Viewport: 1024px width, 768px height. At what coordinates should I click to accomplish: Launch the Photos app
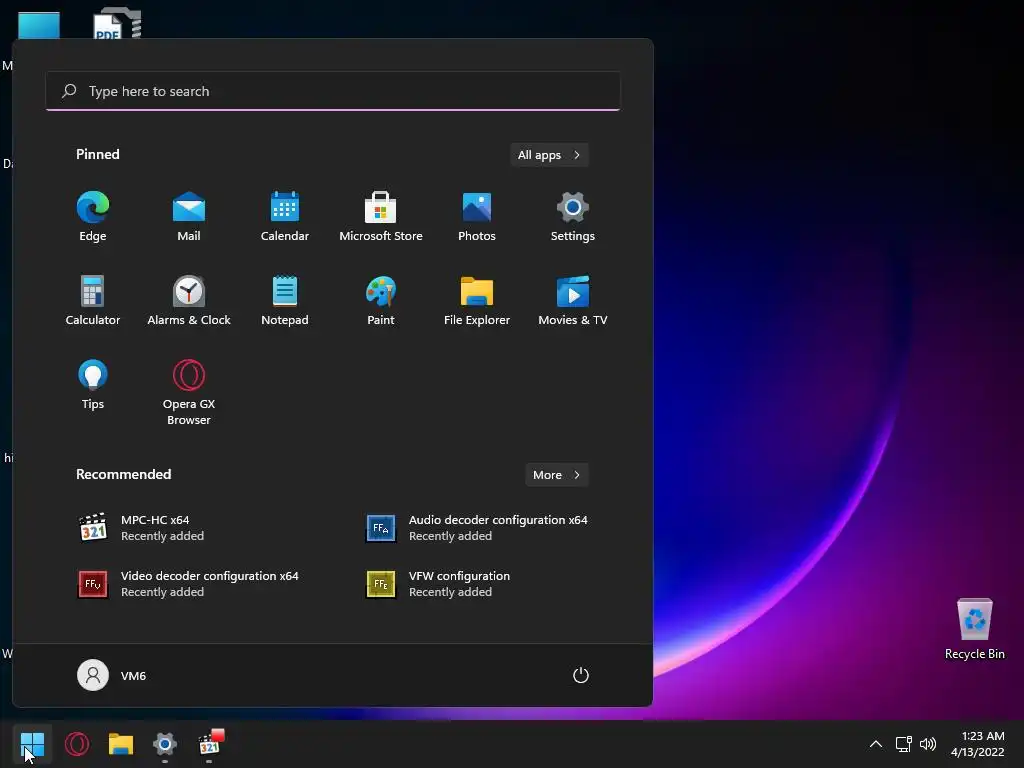[x=477, y=217]
